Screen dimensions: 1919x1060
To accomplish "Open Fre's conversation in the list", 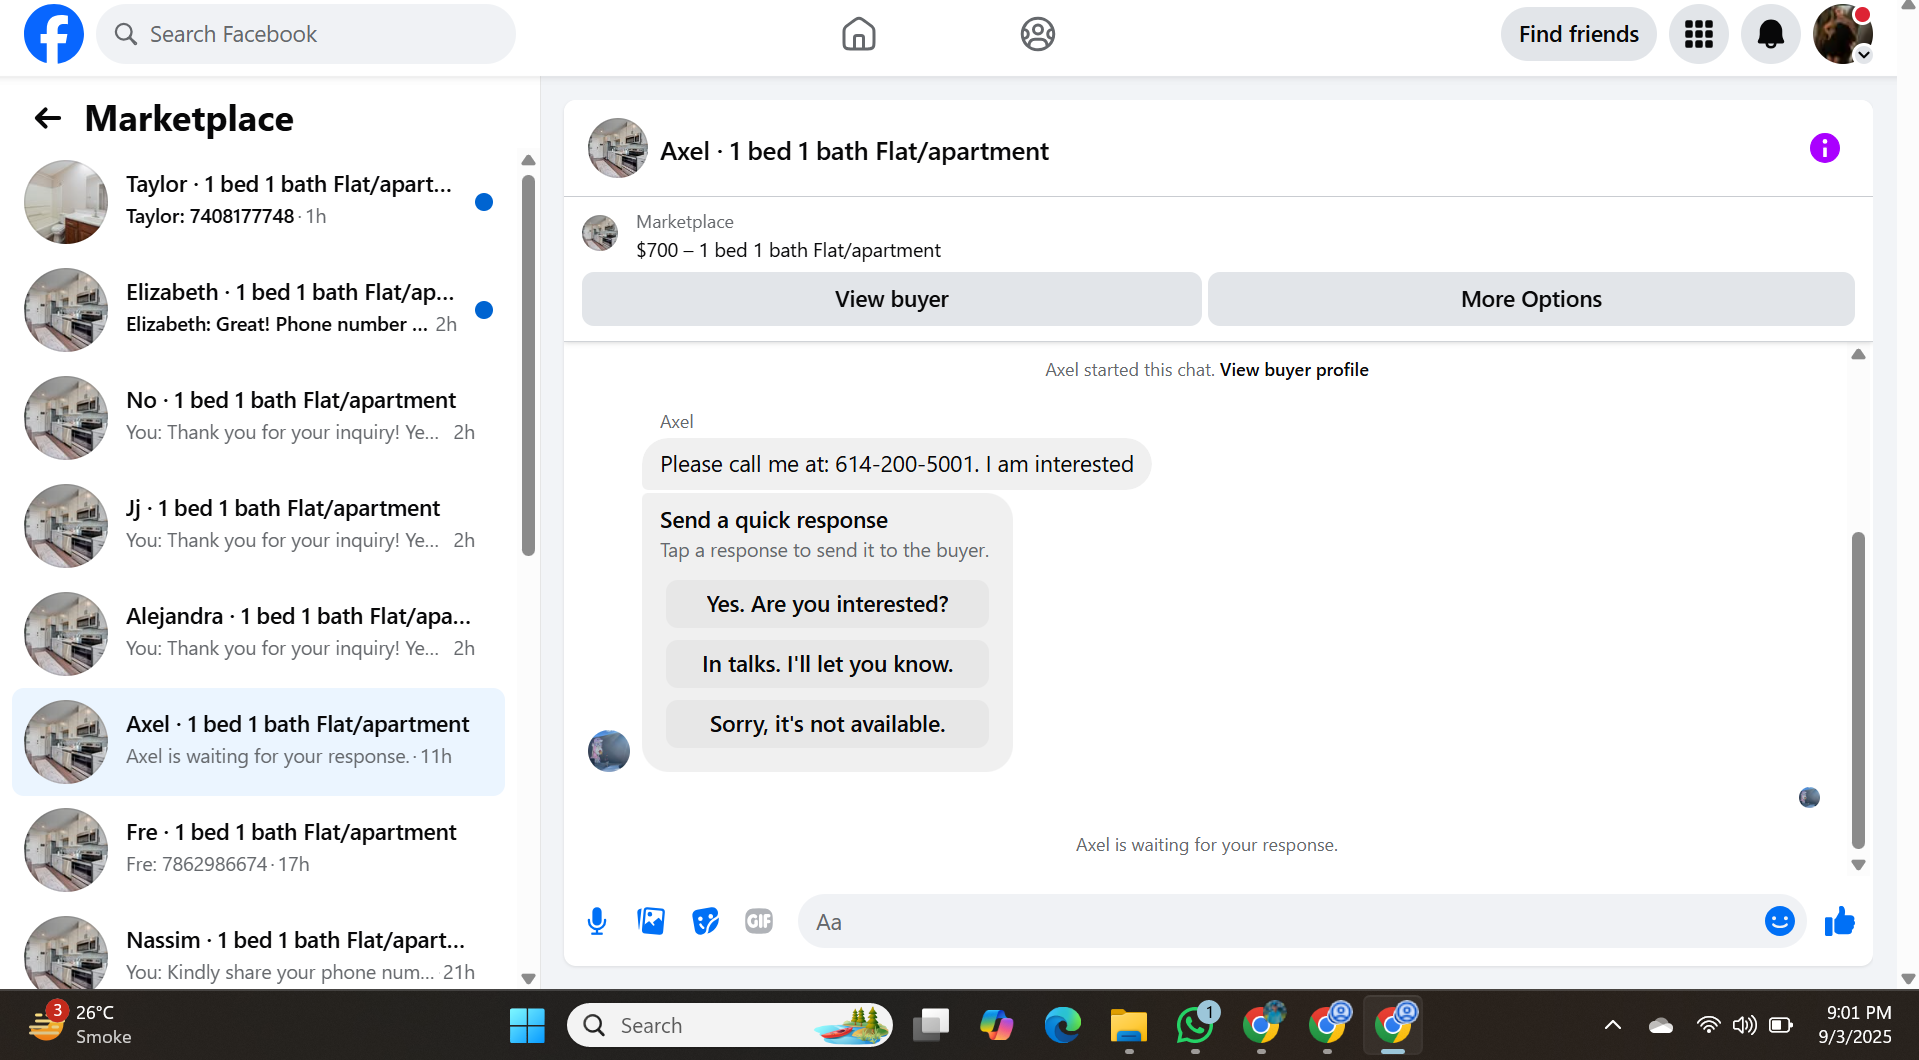I will 258,849.
